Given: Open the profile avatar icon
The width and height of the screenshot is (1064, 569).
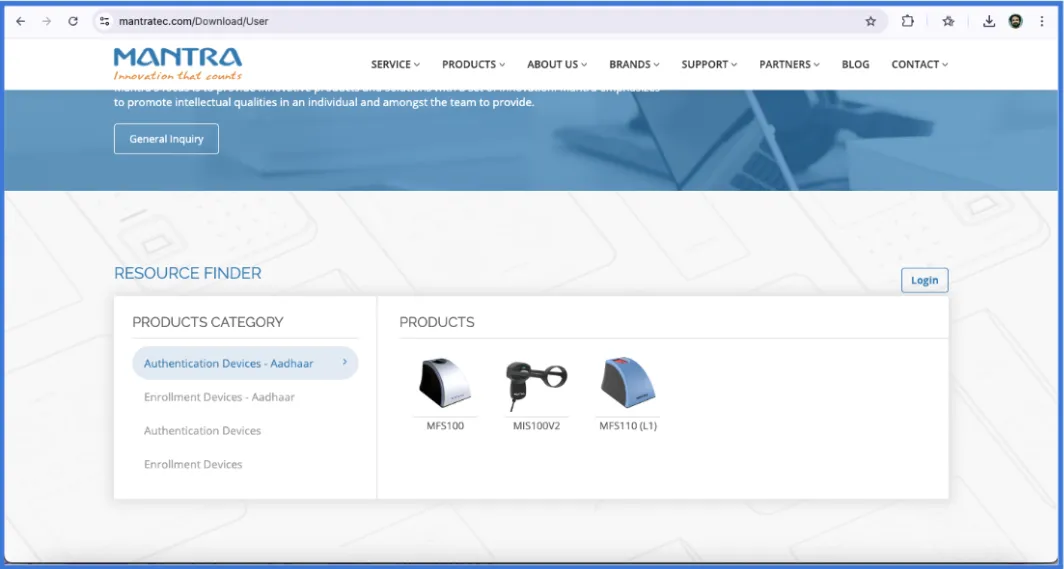Looking at the screenshot, I should pyautogui.click(x=1015, y=22).
